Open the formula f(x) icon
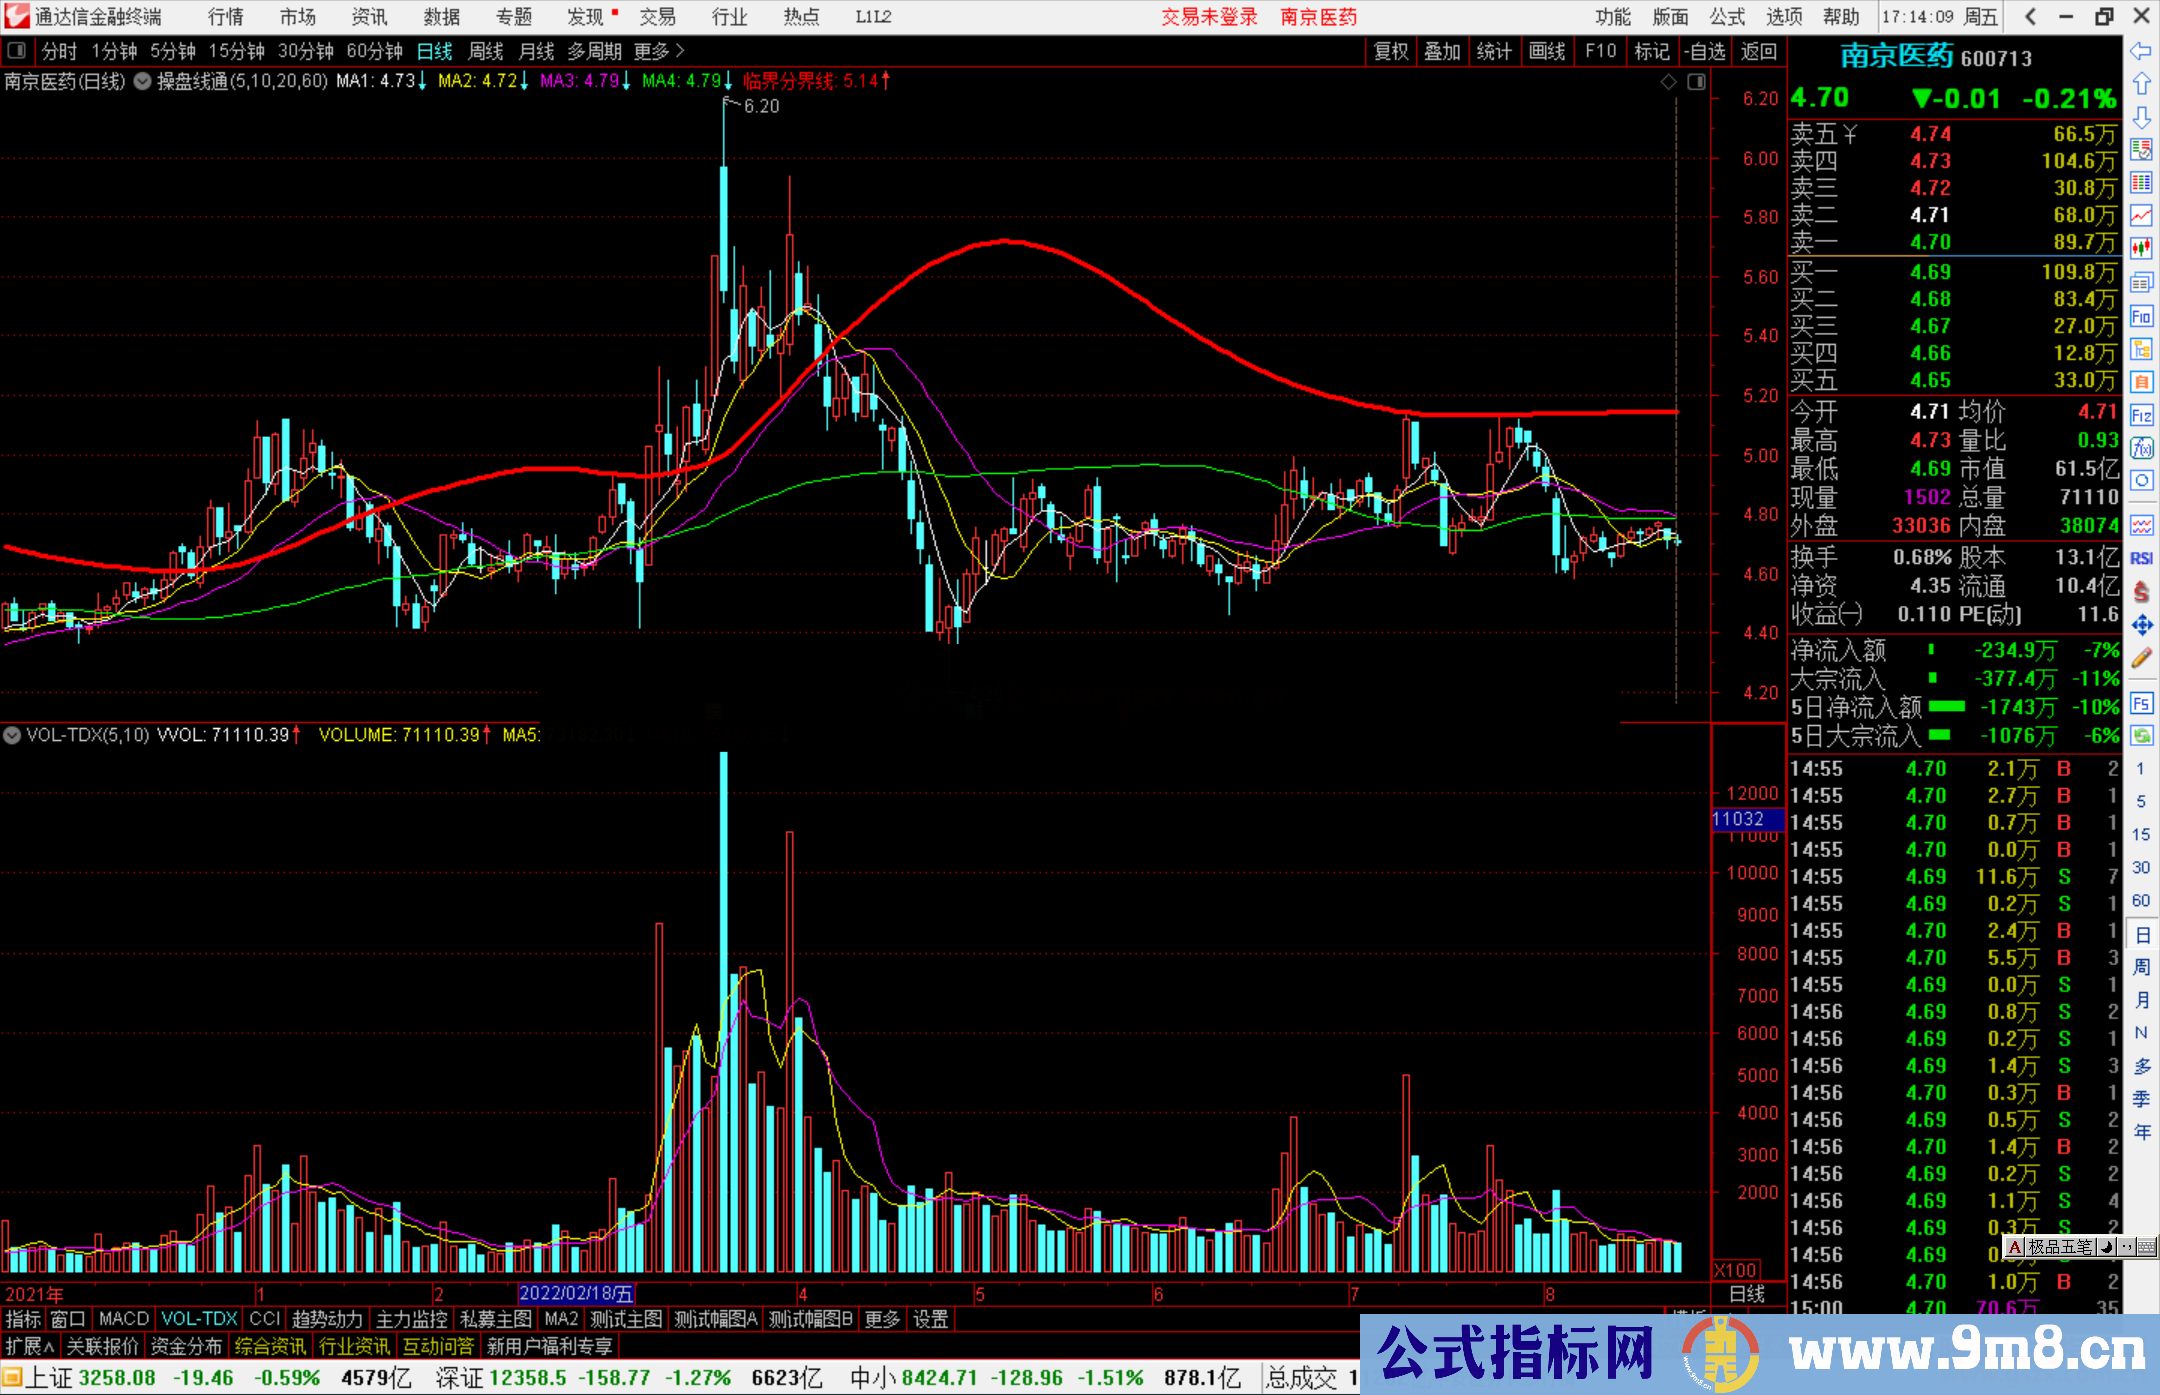This screenshot has height=1395, width=2160. [x=2141, y=448]
